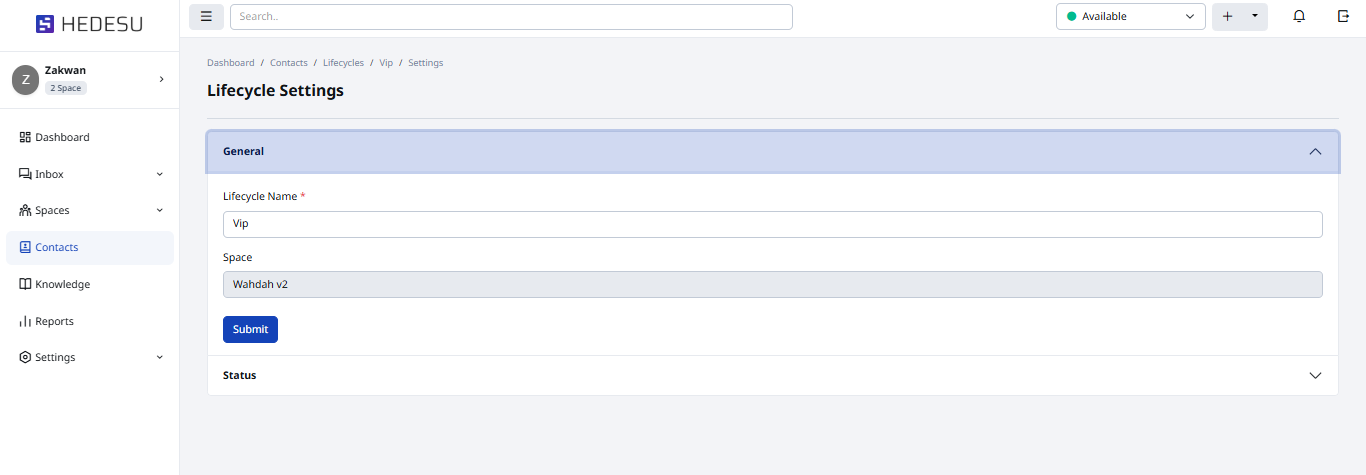Click the logout icon in the header
The height and width of the screenshot is (475, 1366).
(1343, 16)
